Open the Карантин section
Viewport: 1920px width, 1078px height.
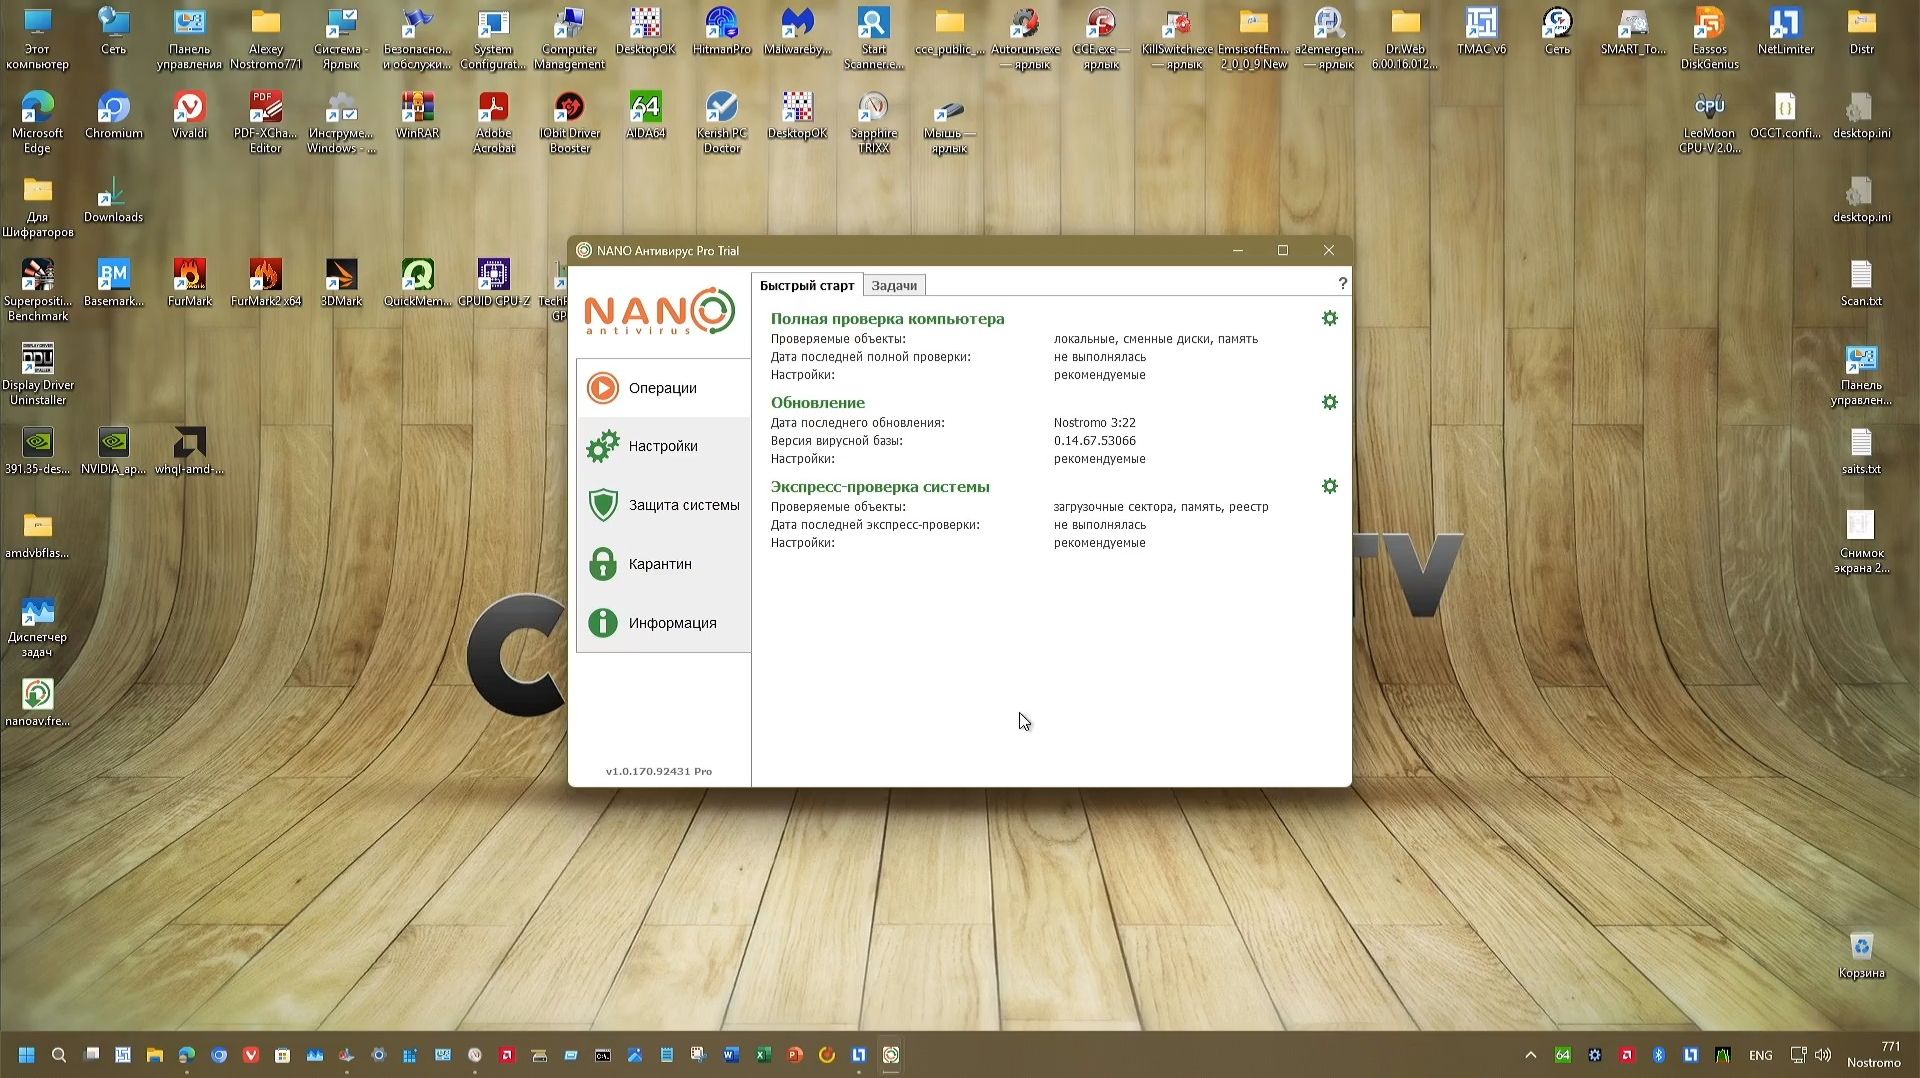(663, 564)
